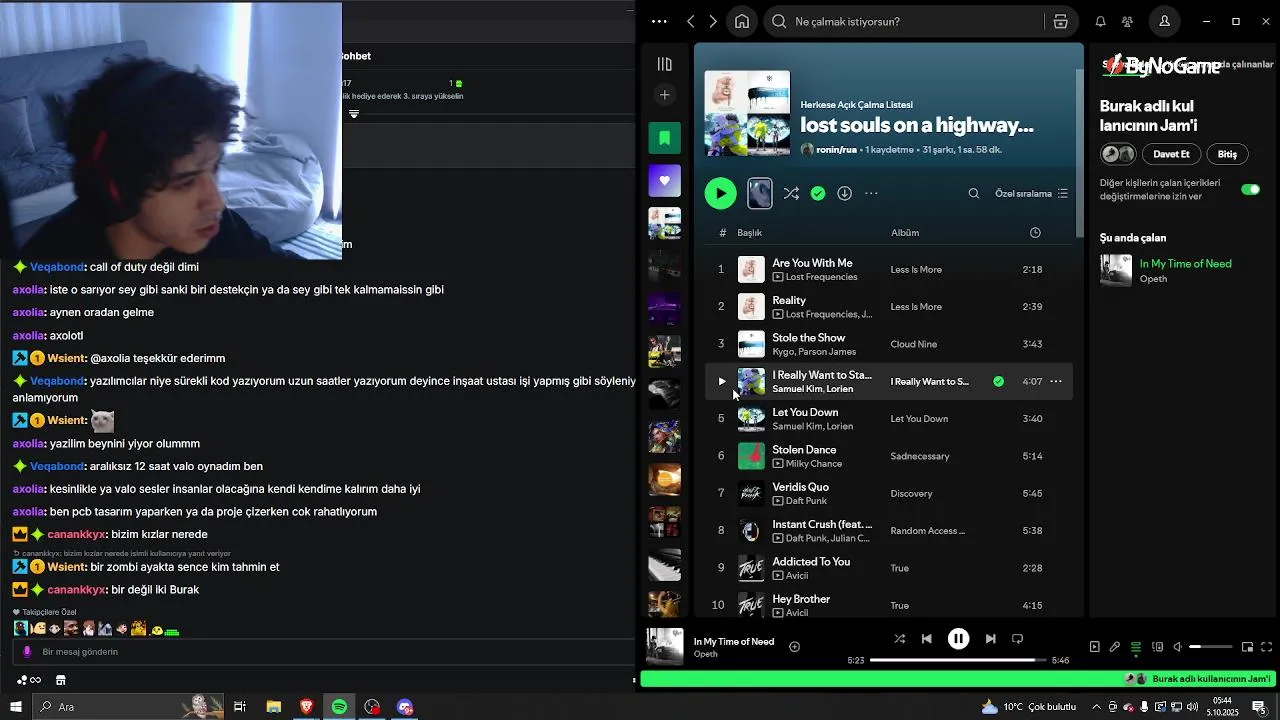
Task: Add current song to Liked Songs
Action: point(794,647)
